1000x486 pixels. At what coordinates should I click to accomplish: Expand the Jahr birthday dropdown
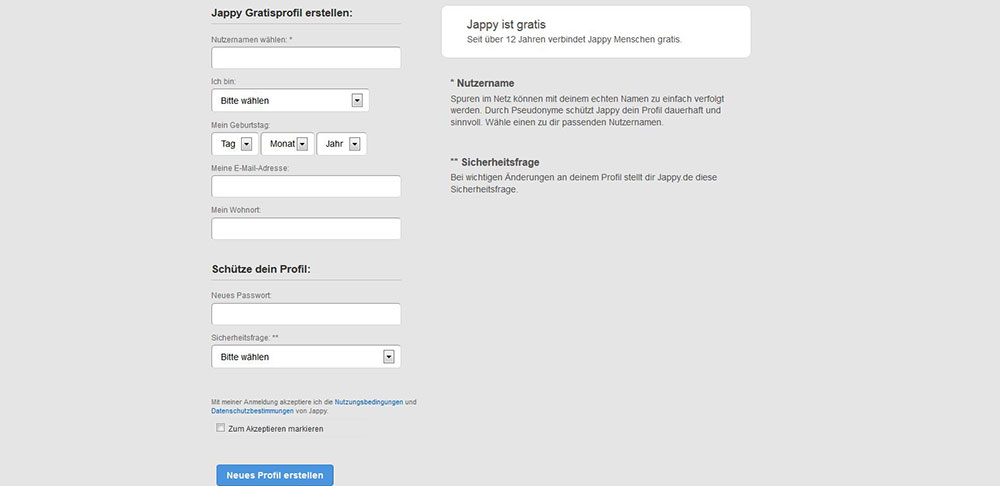pyautogui.click(x=341, y=144)
